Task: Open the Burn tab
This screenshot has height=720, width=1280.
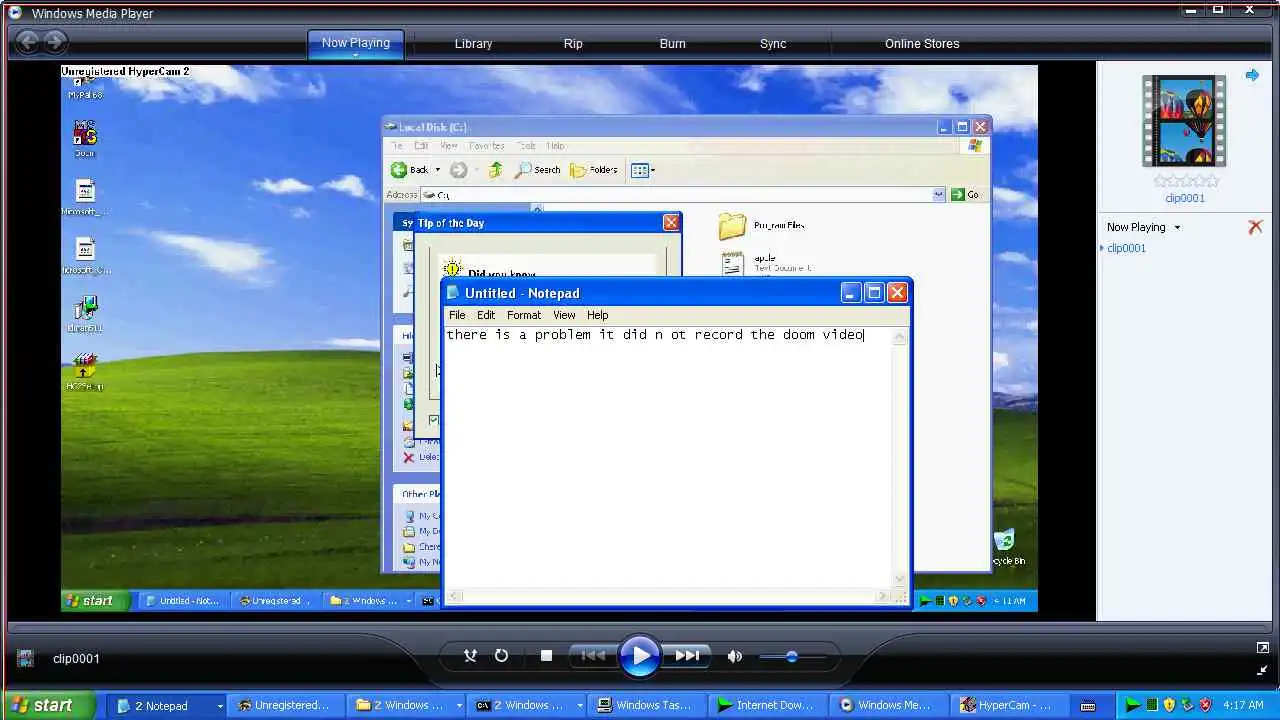Action: pos(673,44)
